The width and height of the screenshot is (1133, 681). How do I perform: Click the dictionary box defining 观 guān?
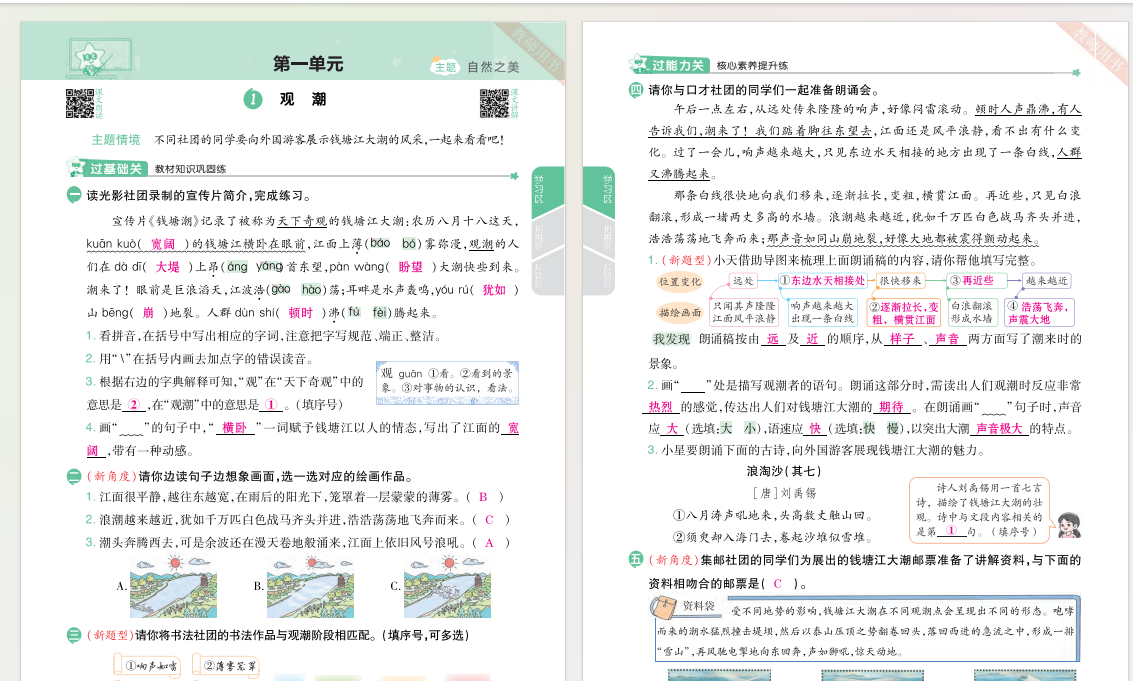[x=447, y=381]
